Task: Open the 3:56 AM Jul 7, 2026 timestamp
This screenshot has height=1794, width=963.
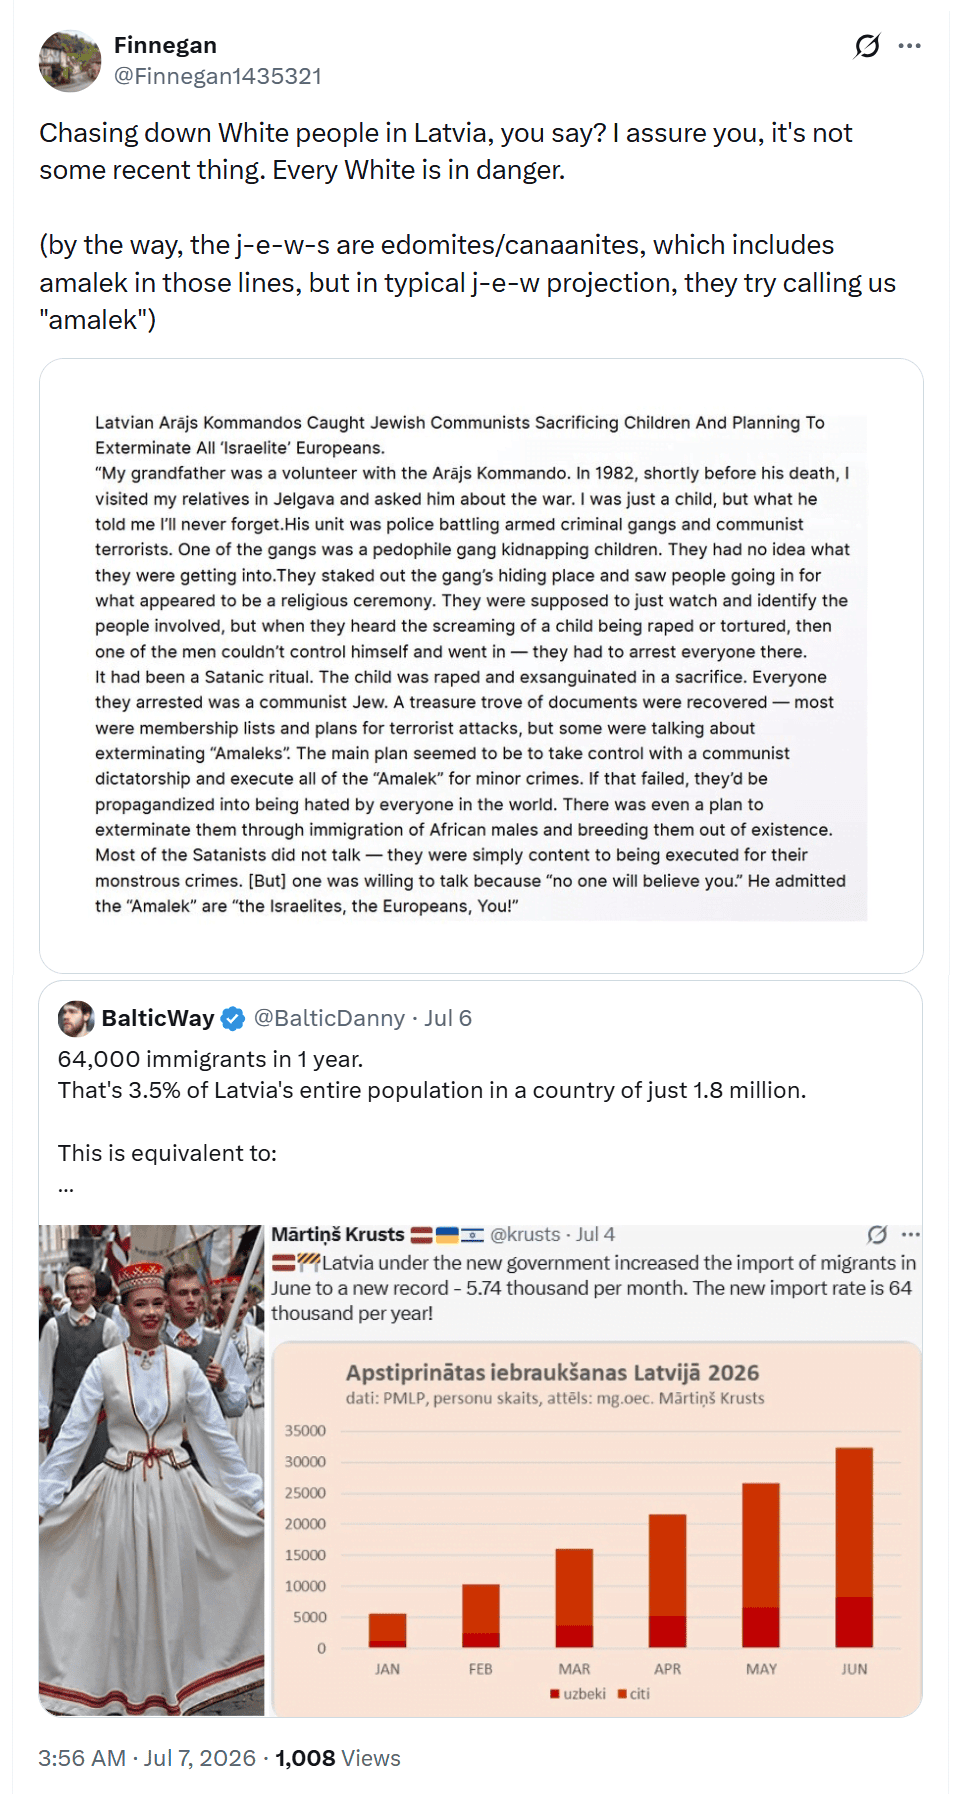Action: tap(147, 1758)
